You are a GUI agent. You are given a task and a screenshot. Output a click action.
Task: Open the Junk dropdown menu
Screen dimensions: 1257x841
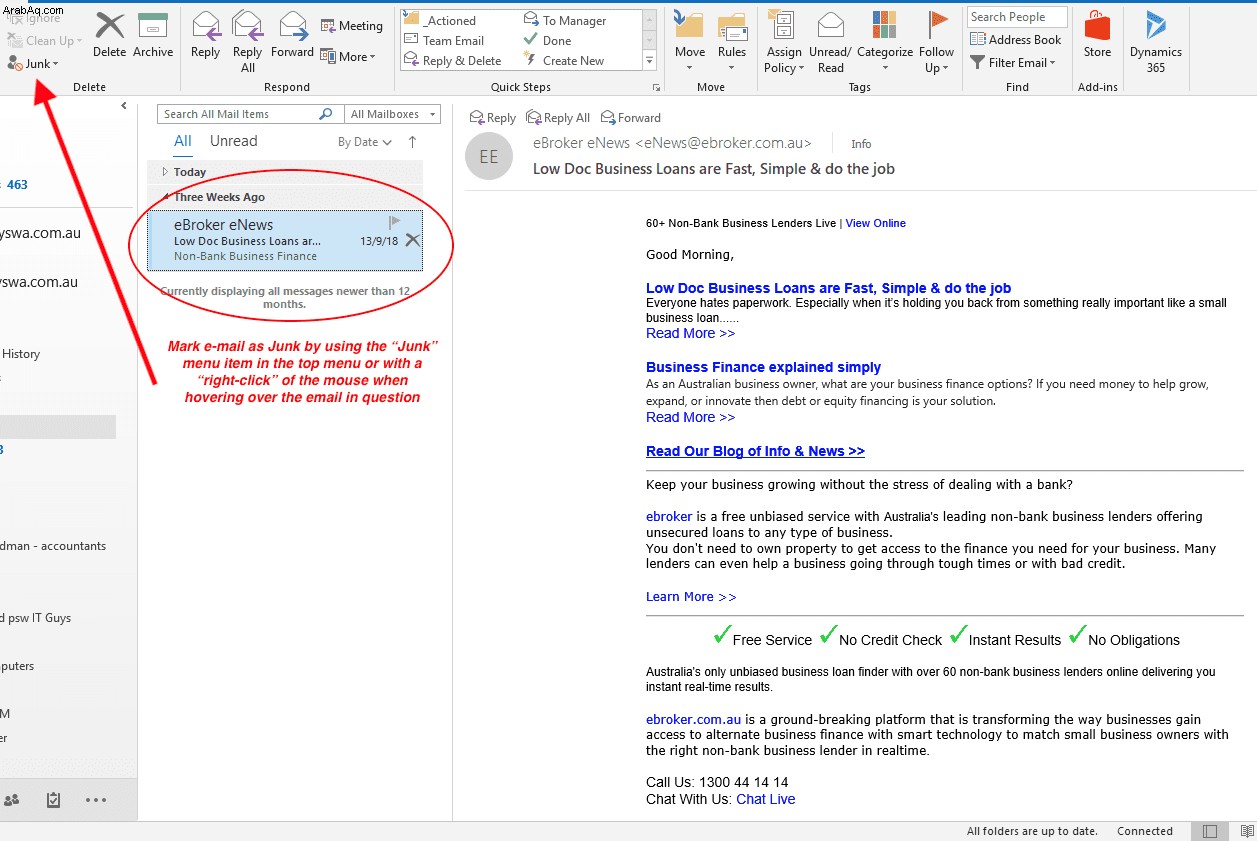click(x=33, y=64)
